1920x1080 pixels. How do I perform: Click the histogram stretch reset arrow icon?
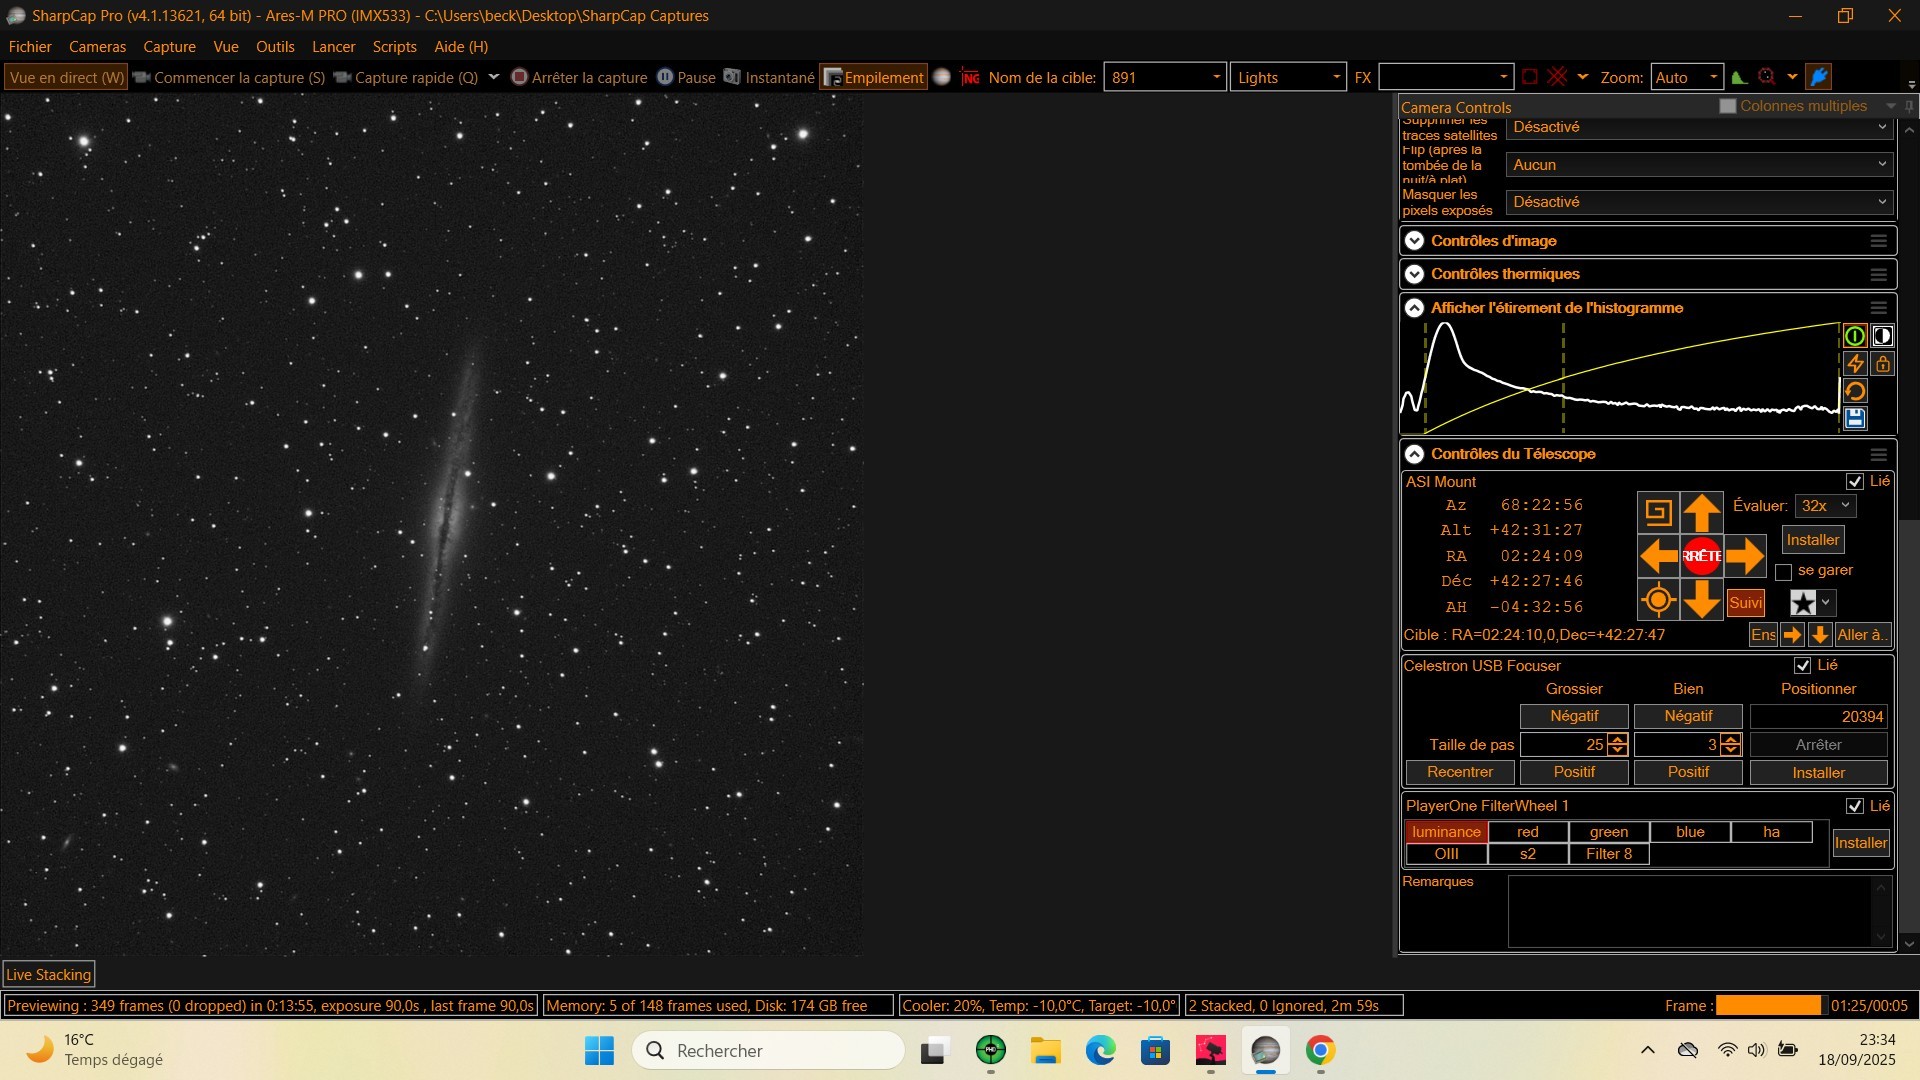(1855, 391)
